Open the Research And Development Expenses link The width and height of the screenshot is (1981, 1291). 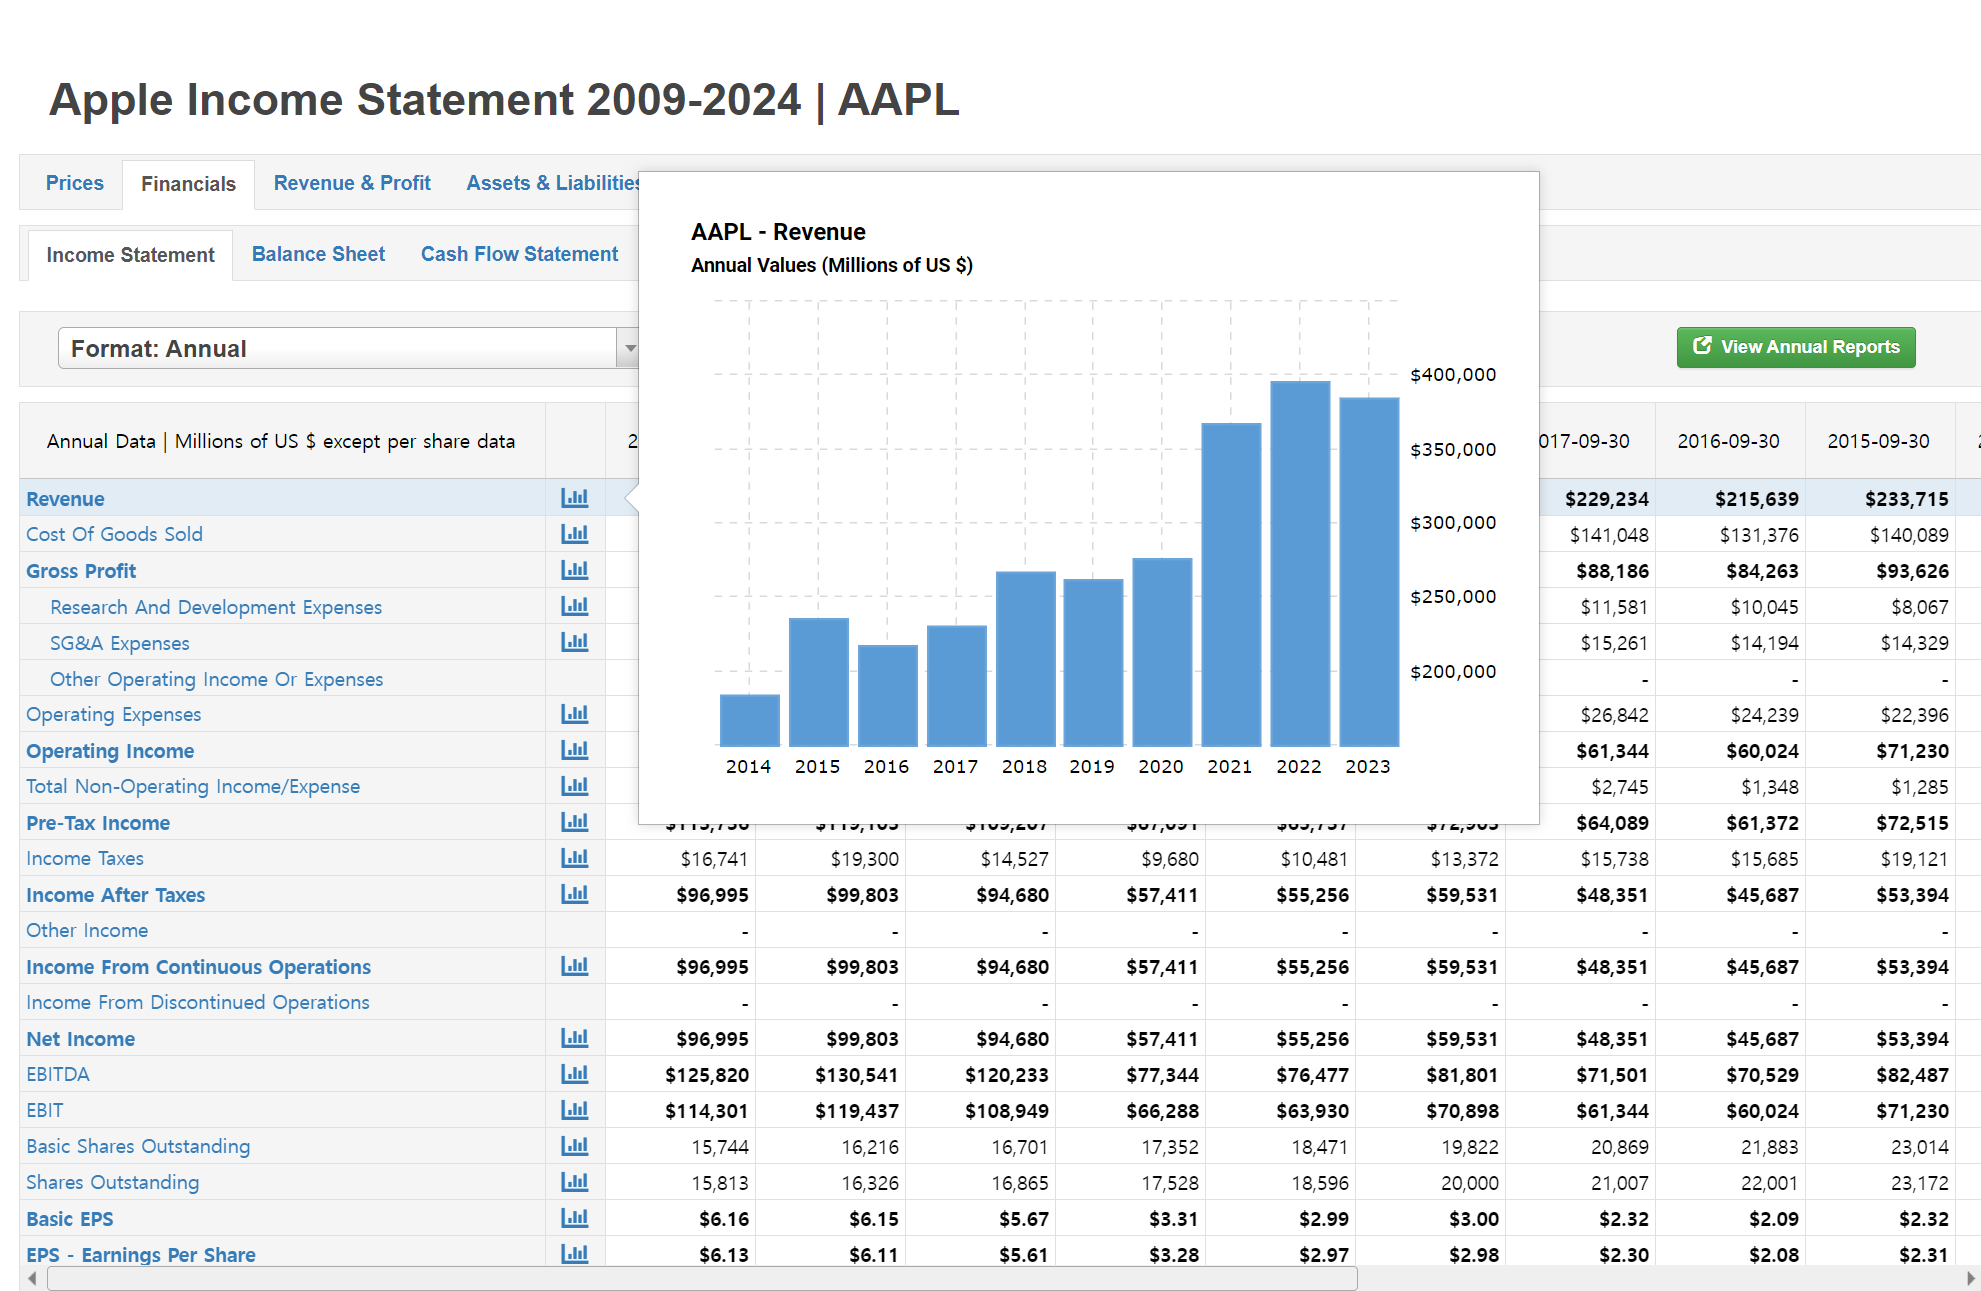coord(216,607)
